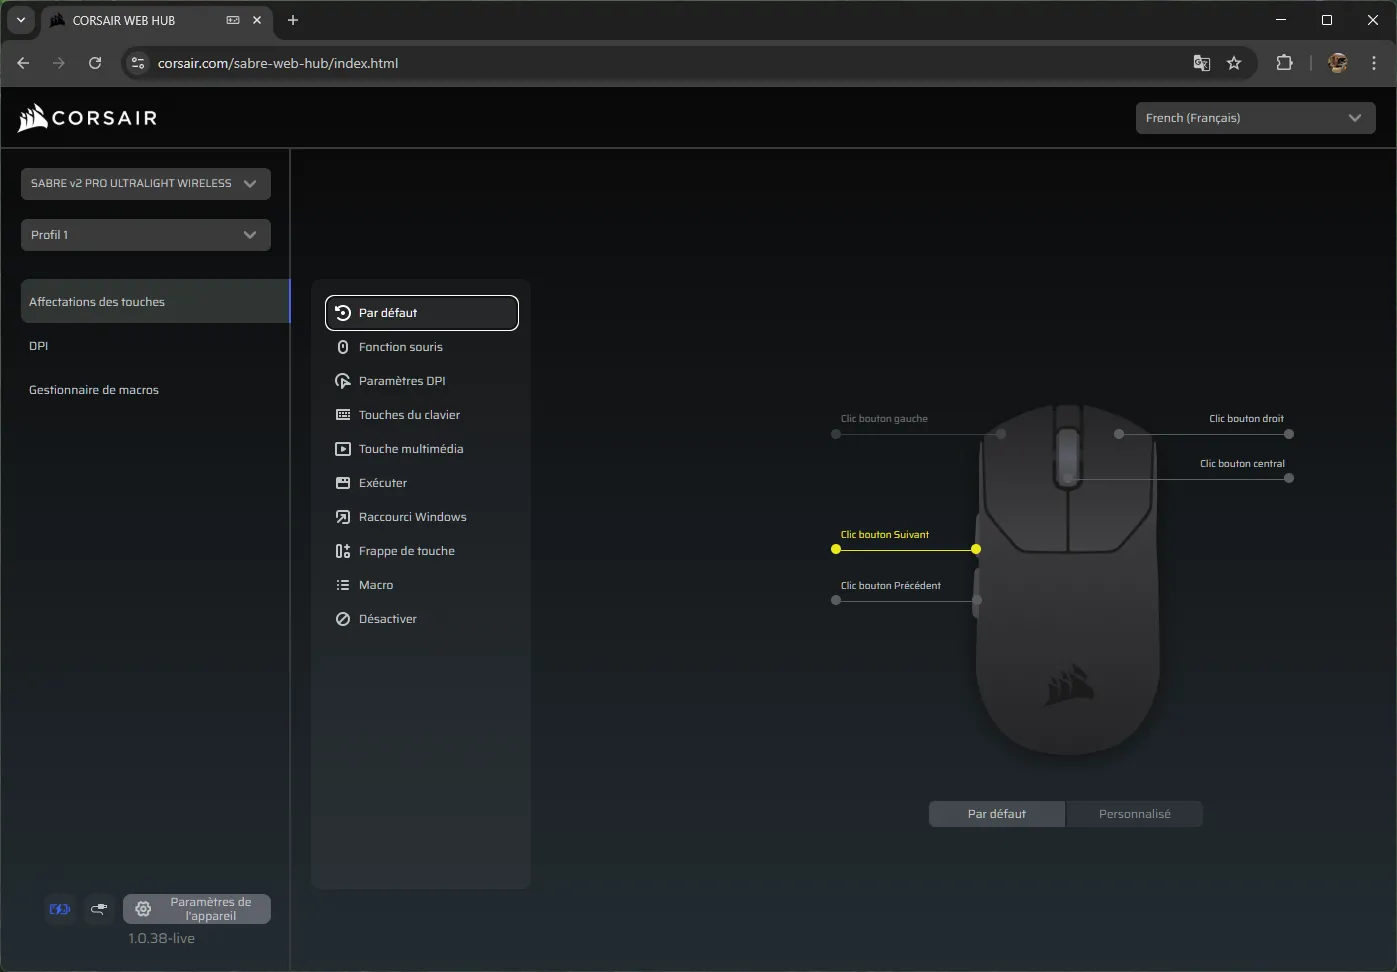Click the Corsair logo in header
Image resolution: width=1397 pixels, height=972 pixels.
(x=88, y=118)
